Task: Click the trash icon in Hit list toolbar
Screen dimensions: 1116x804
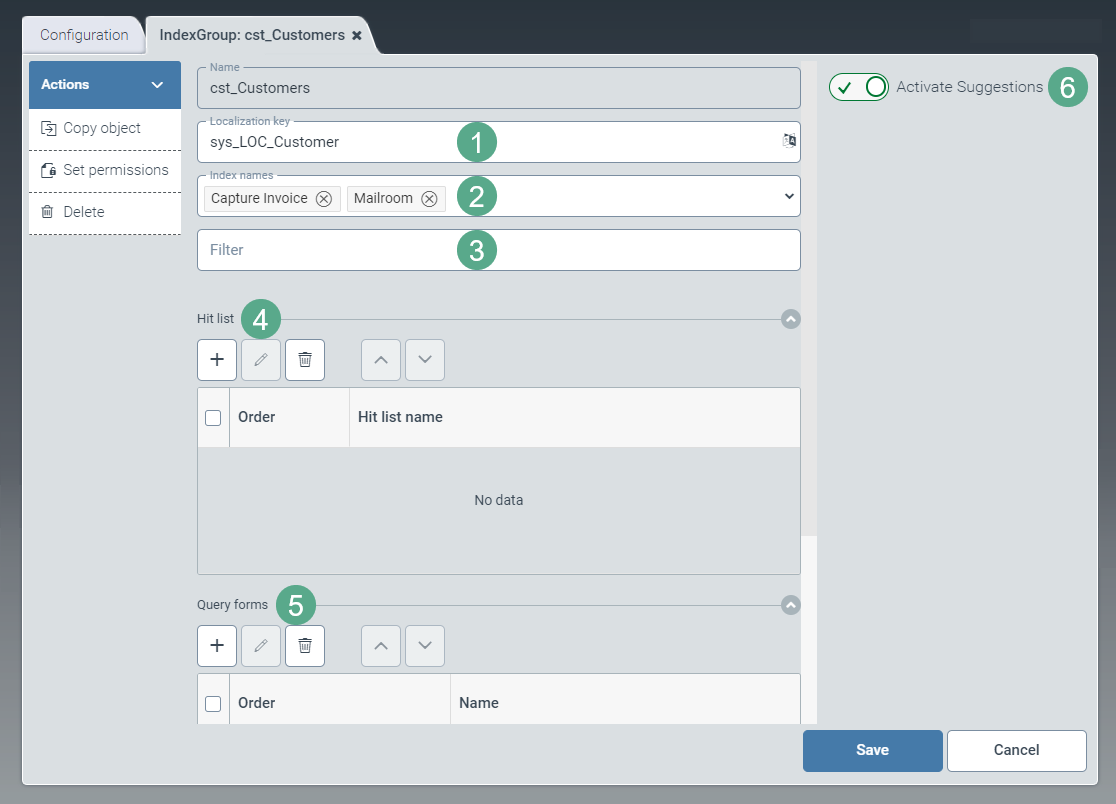Action: point(305,360)
